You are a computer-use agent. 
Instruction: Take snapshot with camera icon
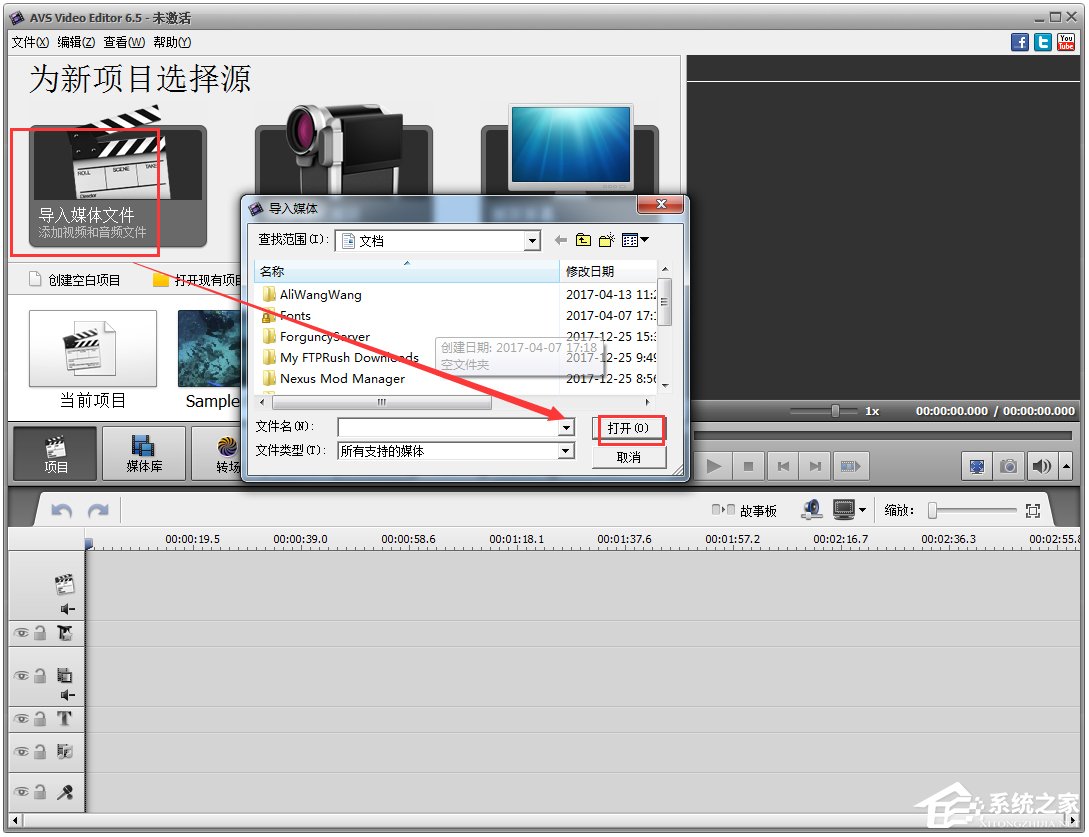tap(1008, 466)
